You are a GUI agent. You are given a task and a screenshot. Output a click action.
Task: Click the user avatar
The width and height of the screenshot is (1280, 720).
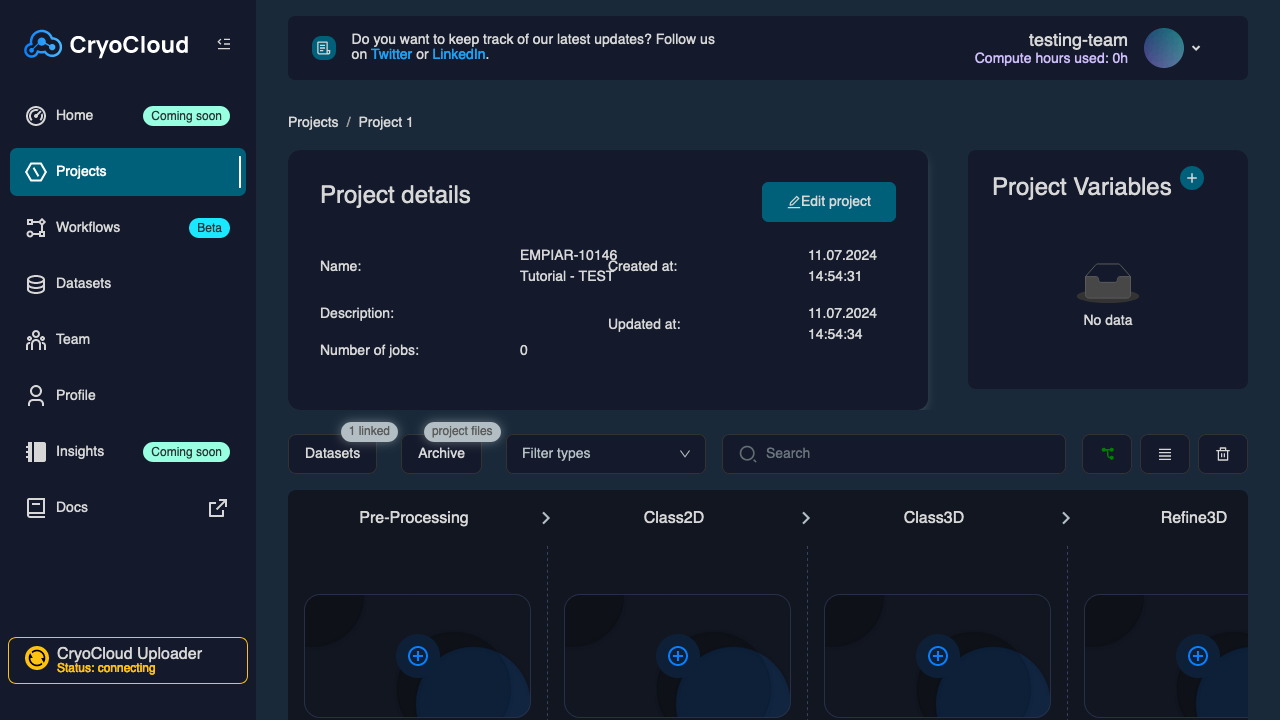click(1164, 48)
